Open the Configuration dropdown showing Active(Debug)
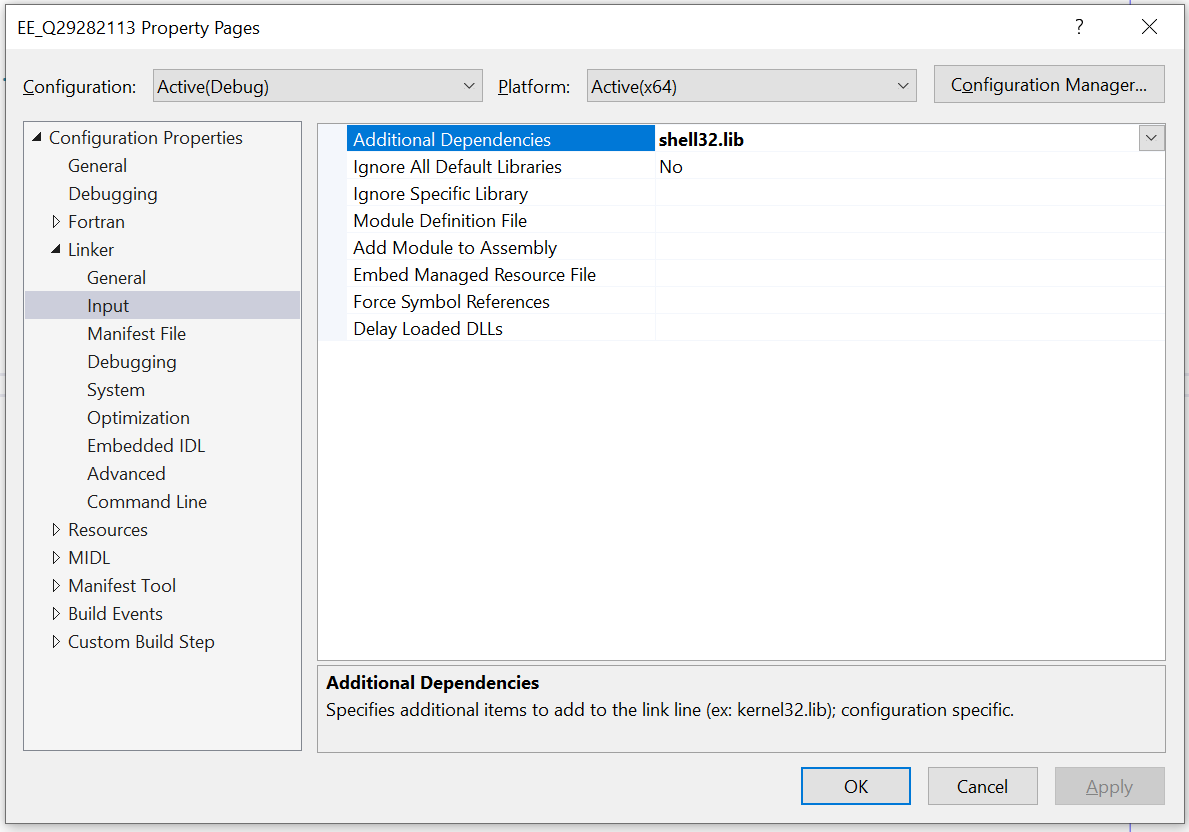This screenshot has width=1189, height=832. (318, 86)
